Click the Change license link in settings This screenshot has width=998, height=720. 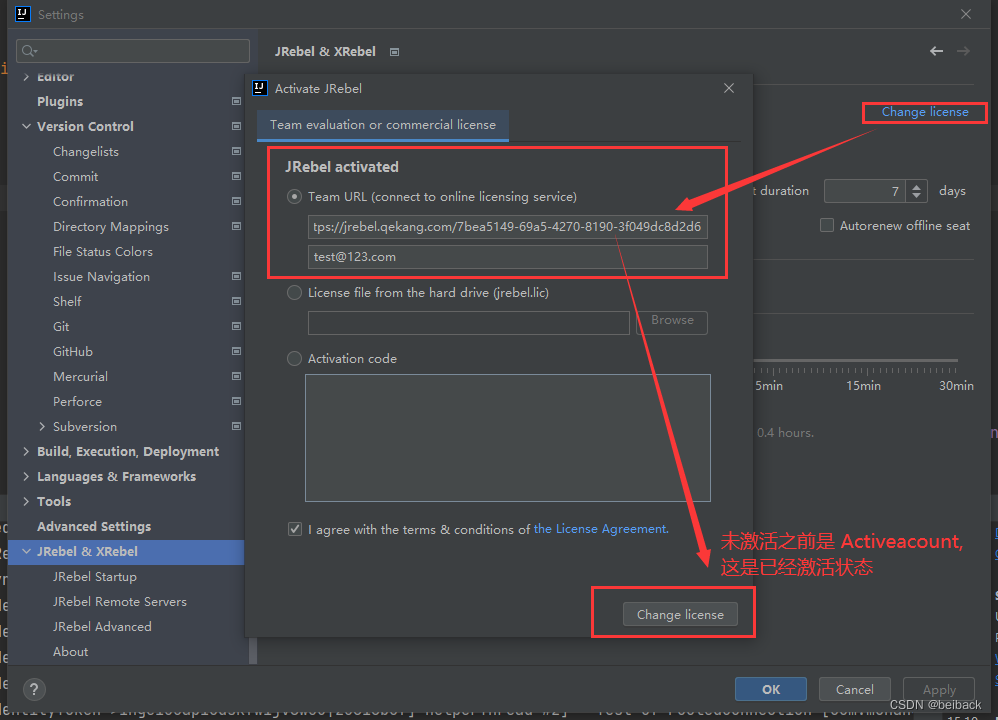tap(925, 112)
